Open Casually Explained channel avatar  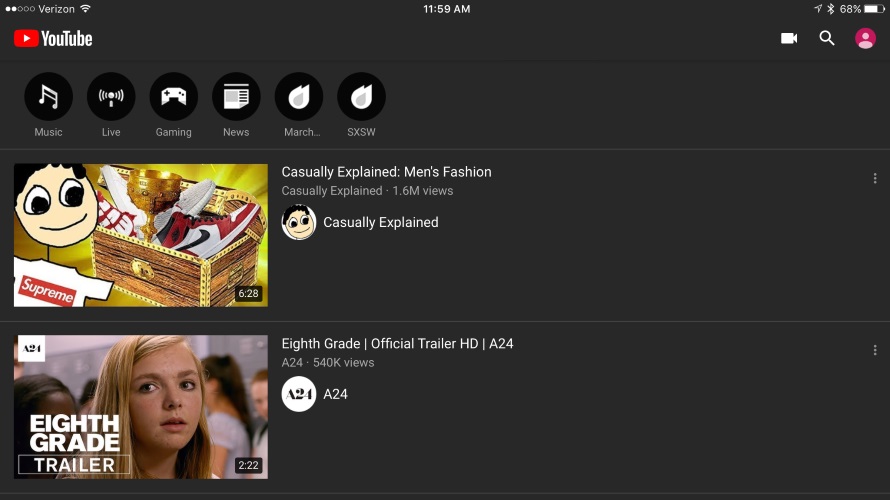click(299, 222)
